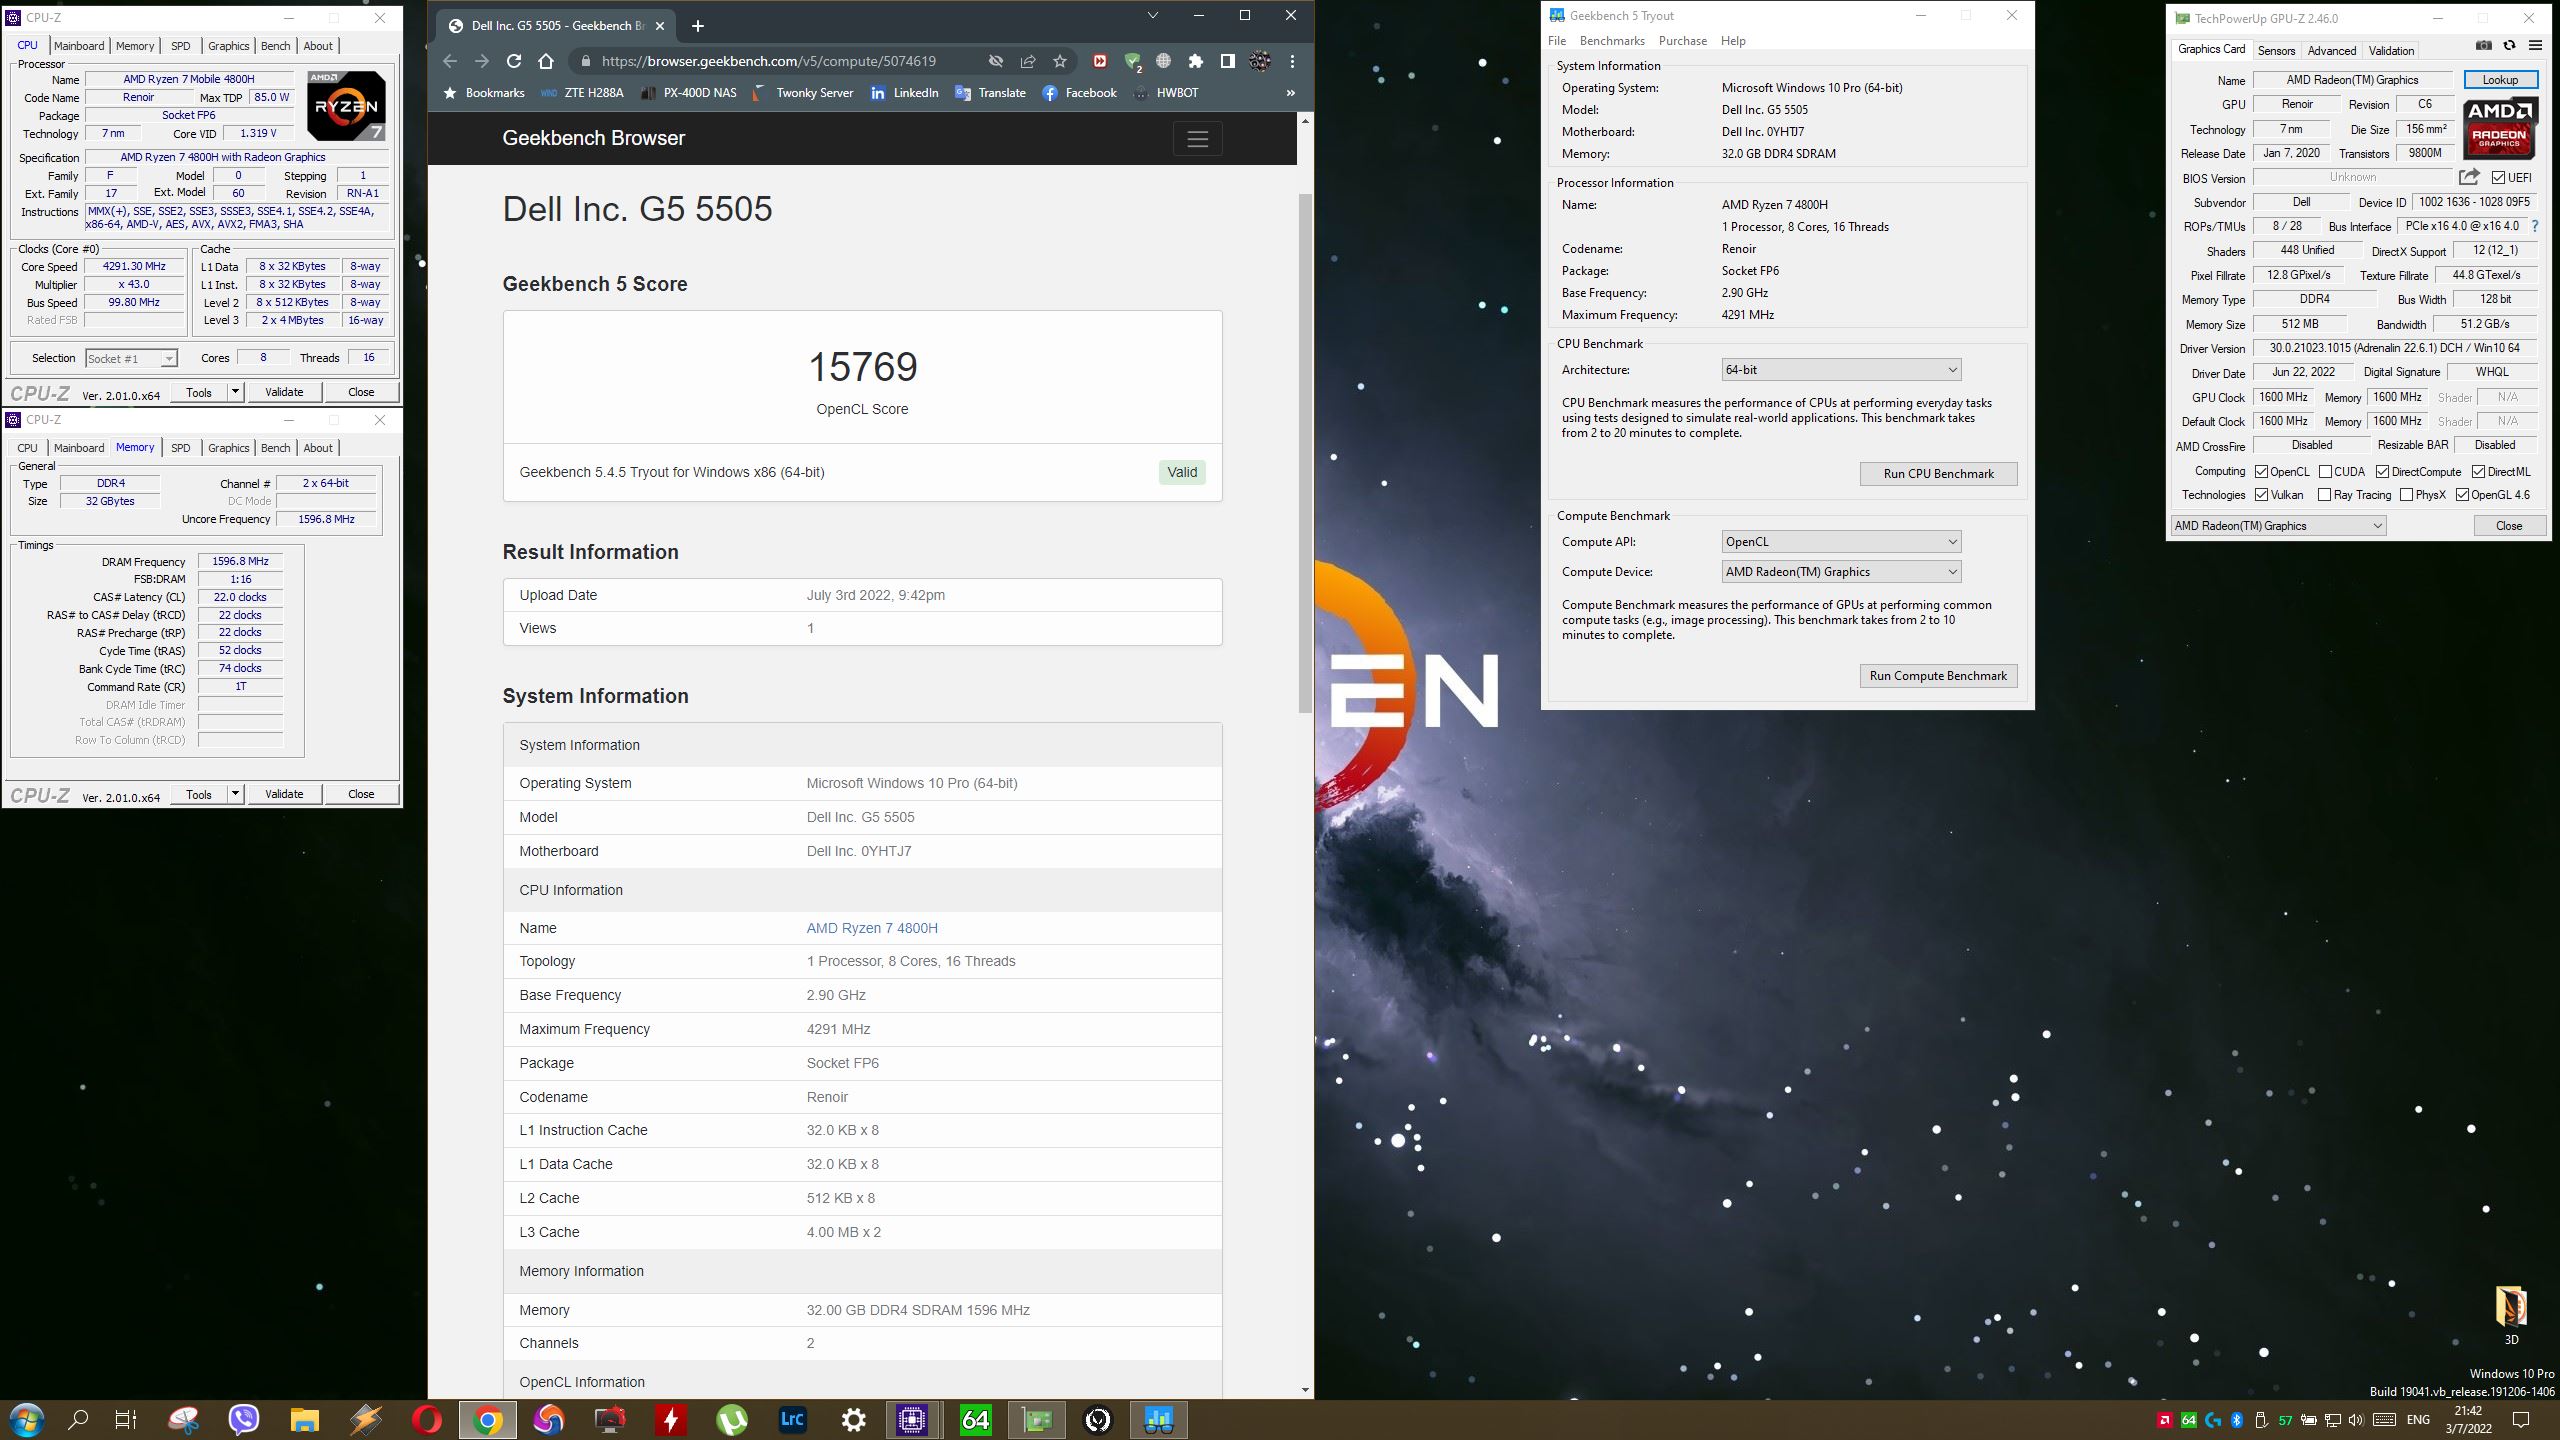Image resolution: width=2560 pixels, height=1440 pixels.
Task: Open the volume control in system tray
Action: tap(2356, 1419)
